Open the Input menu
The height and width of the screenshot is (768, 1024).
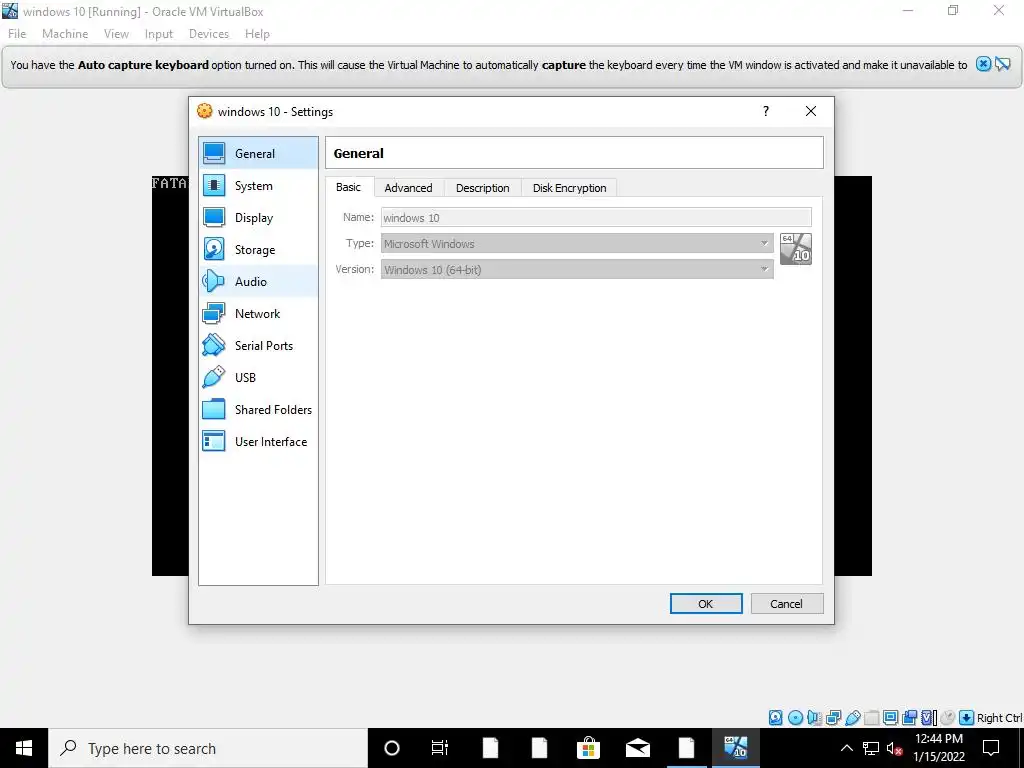[159, 34]
